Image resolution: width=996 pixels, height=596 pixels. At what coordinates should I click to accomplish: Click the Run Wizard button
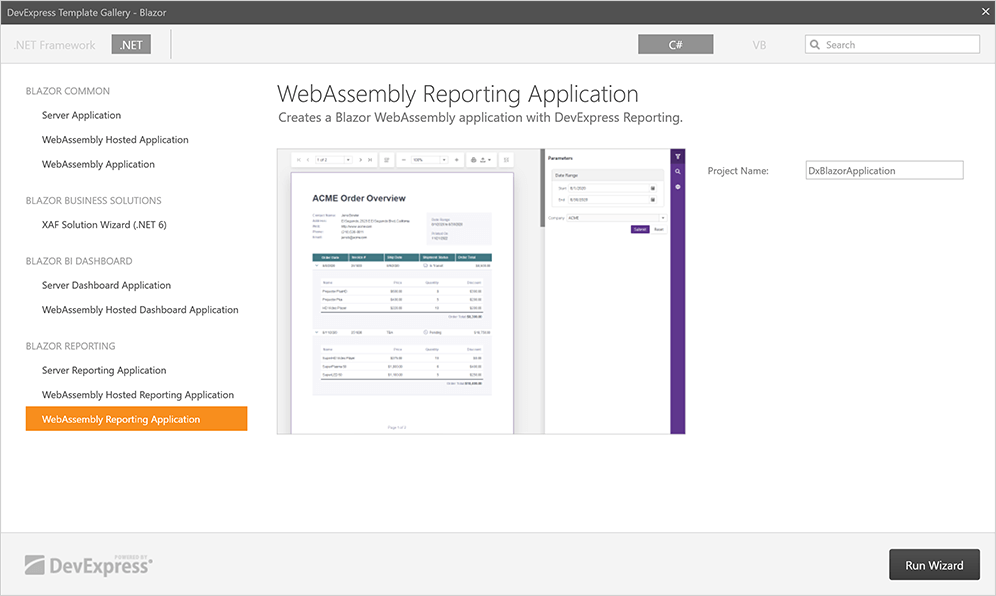(934, 564)
